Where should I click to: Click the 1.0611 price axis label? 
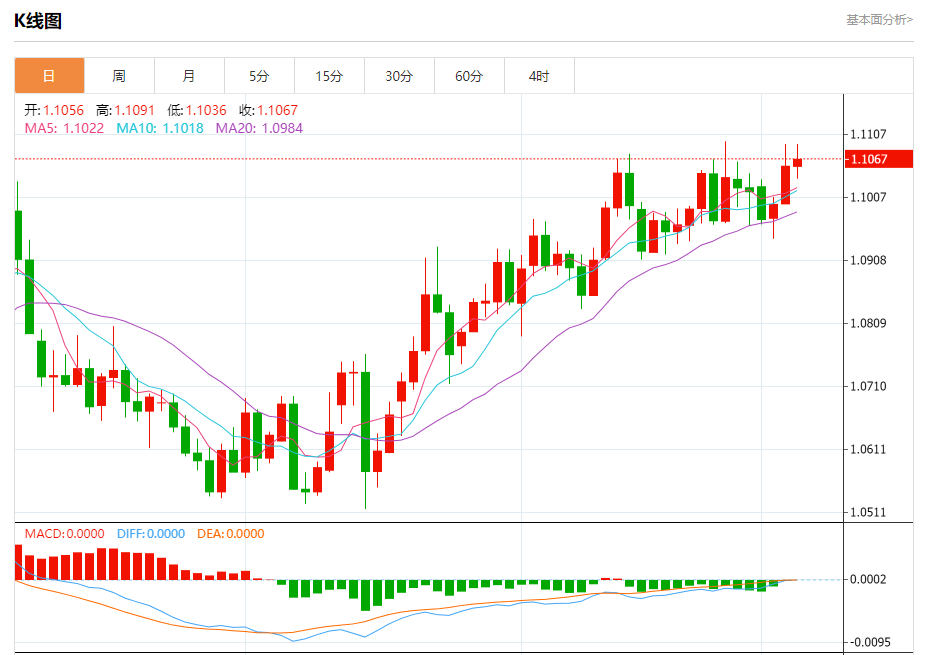(868, 449)
